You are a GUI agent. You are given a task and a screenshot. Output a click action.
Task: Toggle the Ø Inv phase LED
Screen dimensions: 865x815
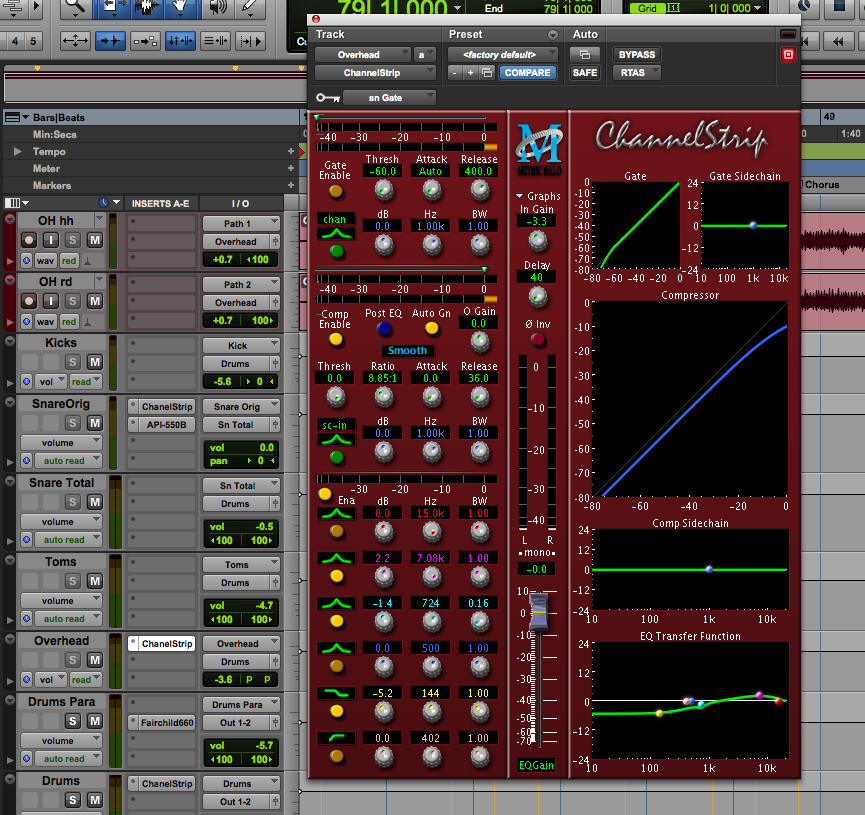pyautogui.click(x=538, y=340)
